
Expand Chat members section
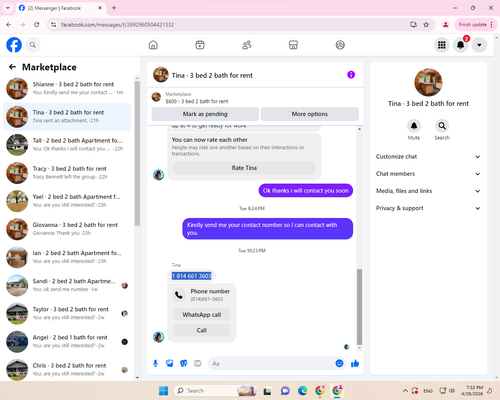click(428, 174)
